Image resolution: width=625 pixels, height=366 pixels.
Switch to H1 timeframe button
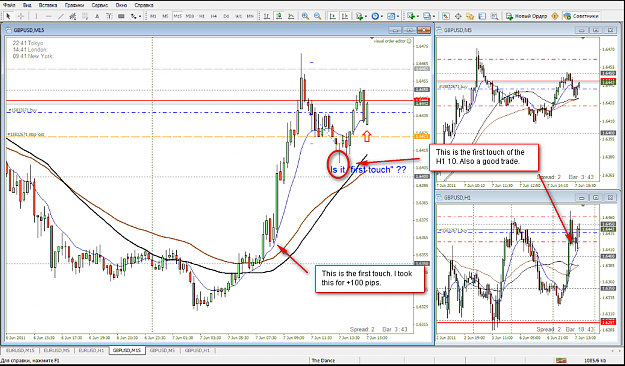(202, 16)
